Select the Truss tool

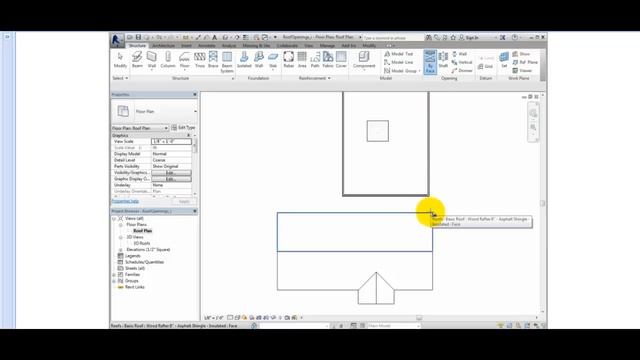[x=200, y=60]
